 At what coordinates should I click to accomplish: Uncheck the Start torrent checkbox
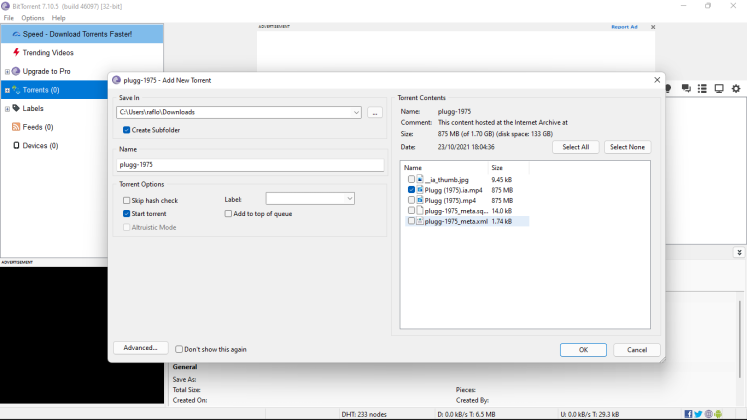click(x=126, y=214)
